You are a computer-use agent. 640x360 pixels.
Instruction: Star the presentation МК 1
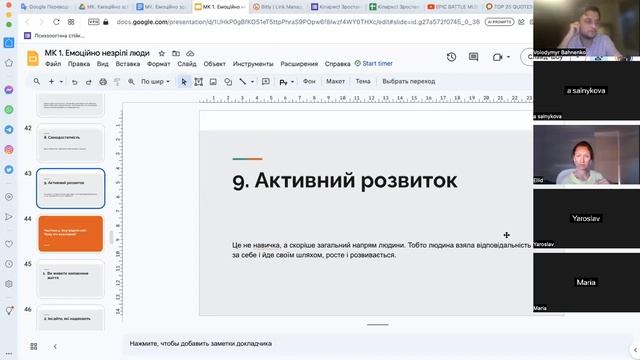162,53
